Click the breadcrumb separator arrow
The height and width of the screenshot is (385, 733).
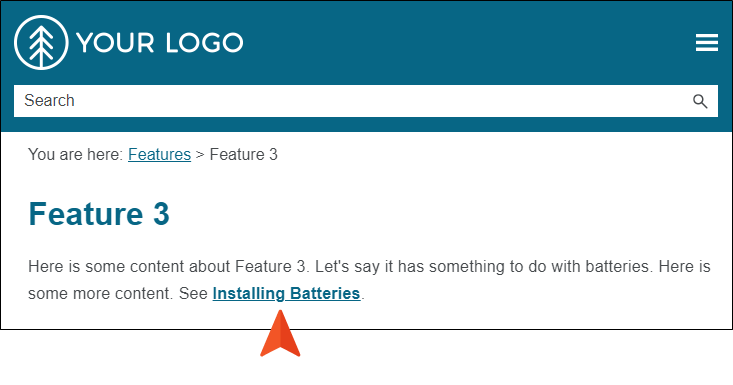coord(200,155)
